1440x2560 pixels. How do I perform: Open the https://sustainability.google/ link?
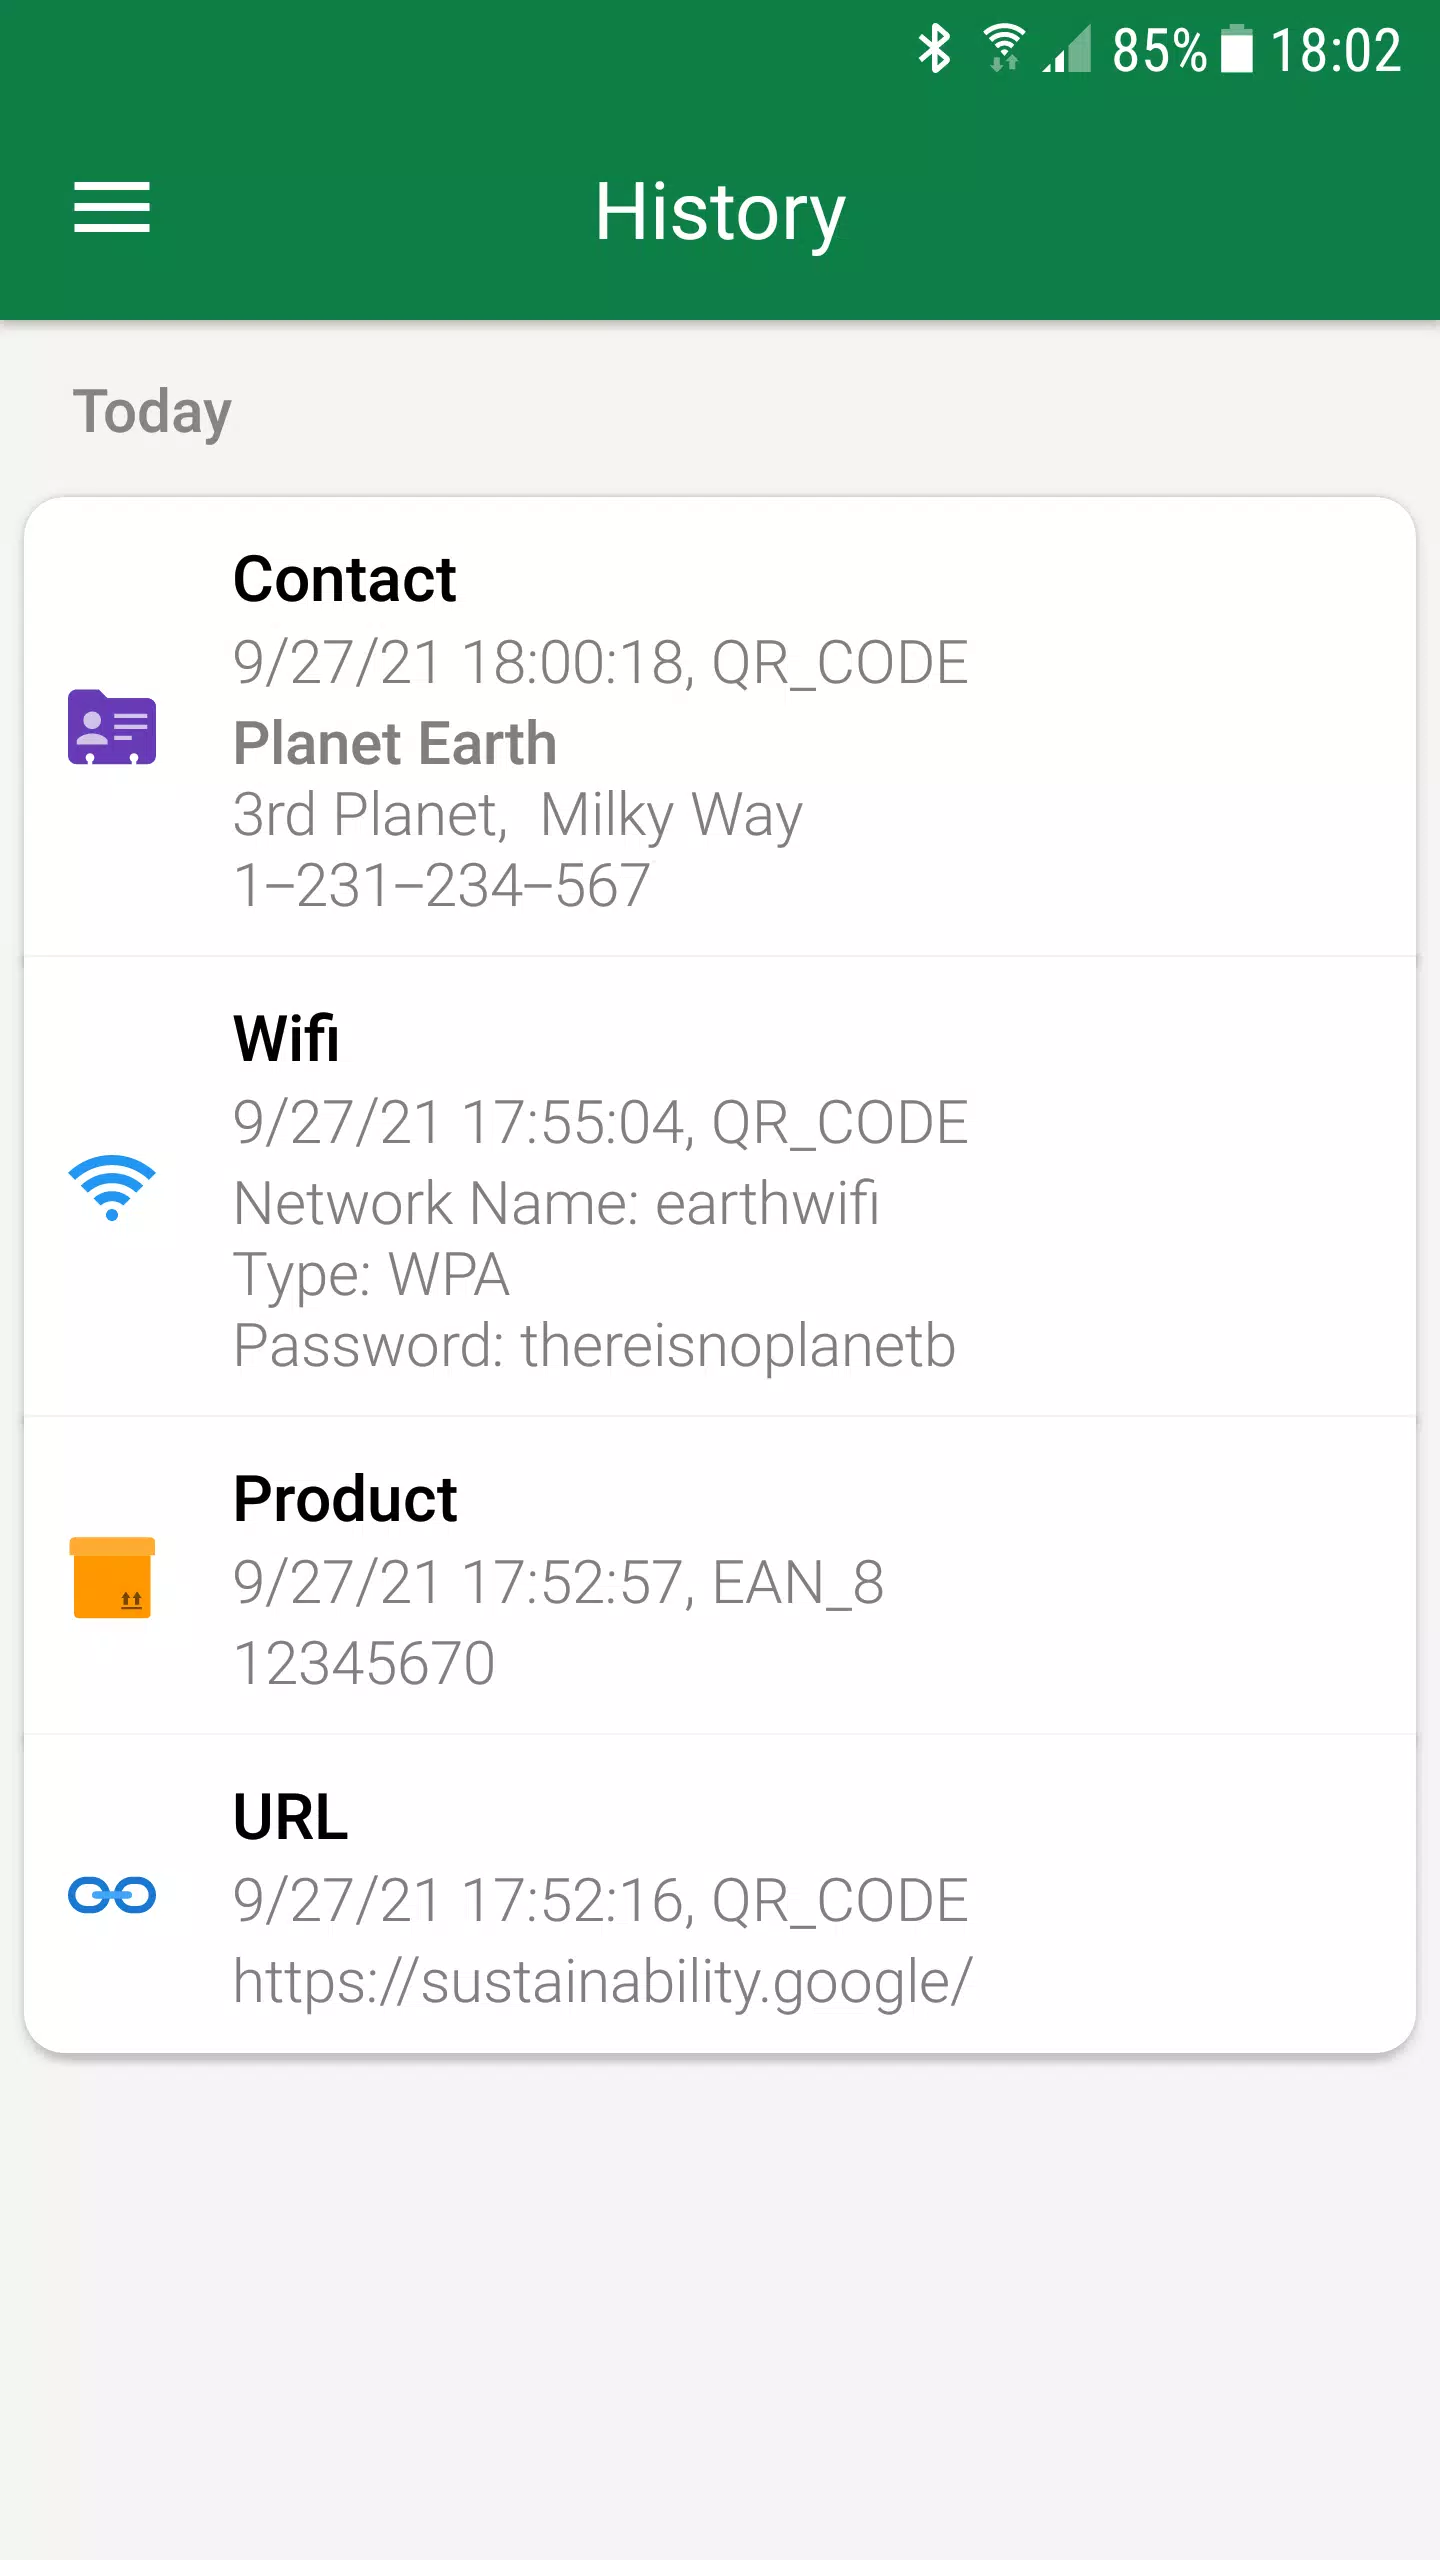click(x=602, y=1981)
